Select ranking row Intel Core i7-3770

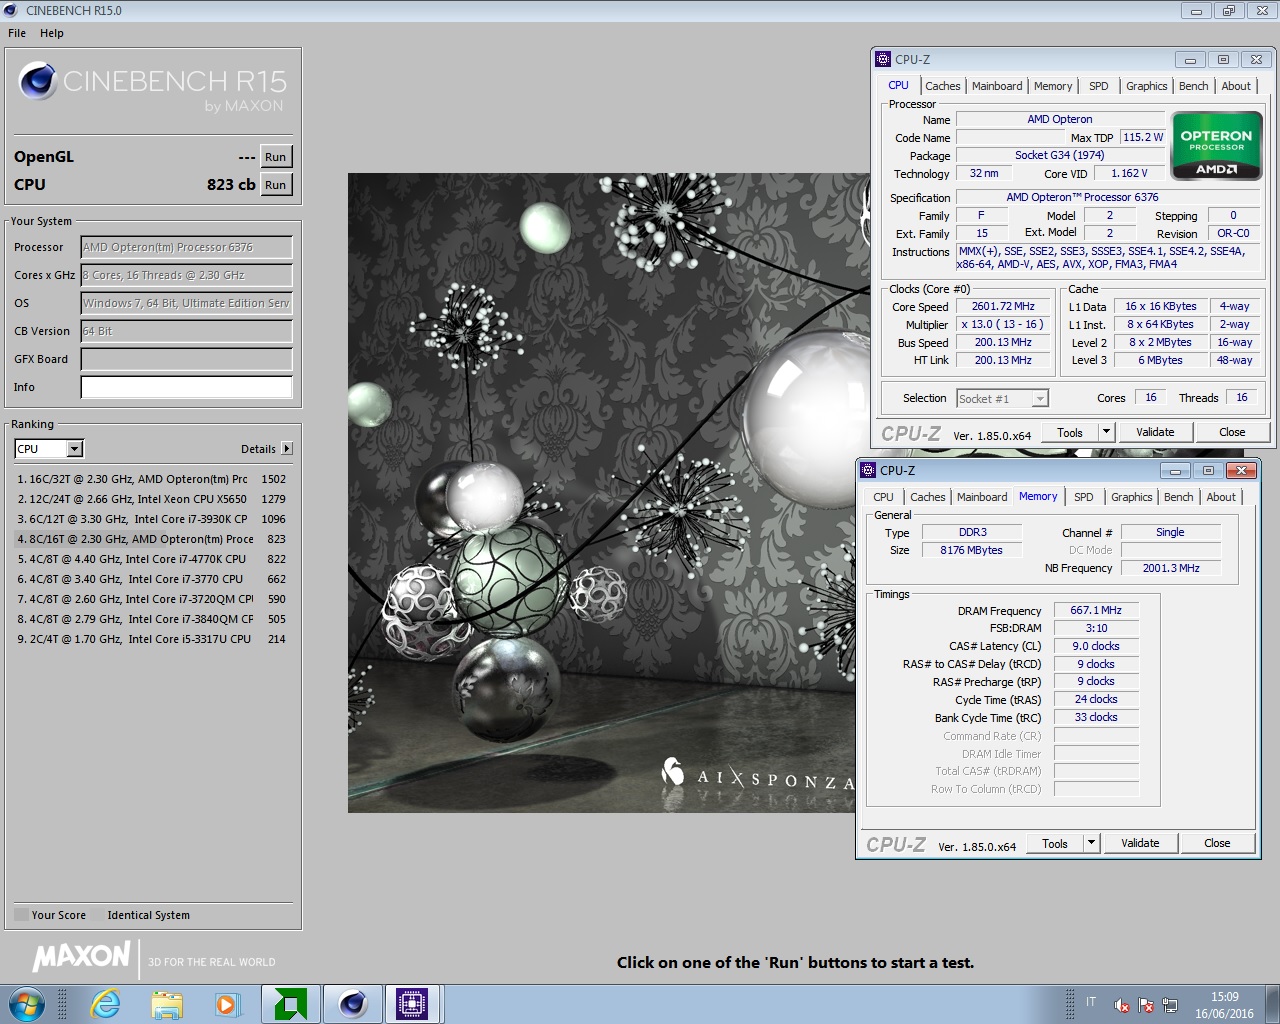(x=152, y=579)
